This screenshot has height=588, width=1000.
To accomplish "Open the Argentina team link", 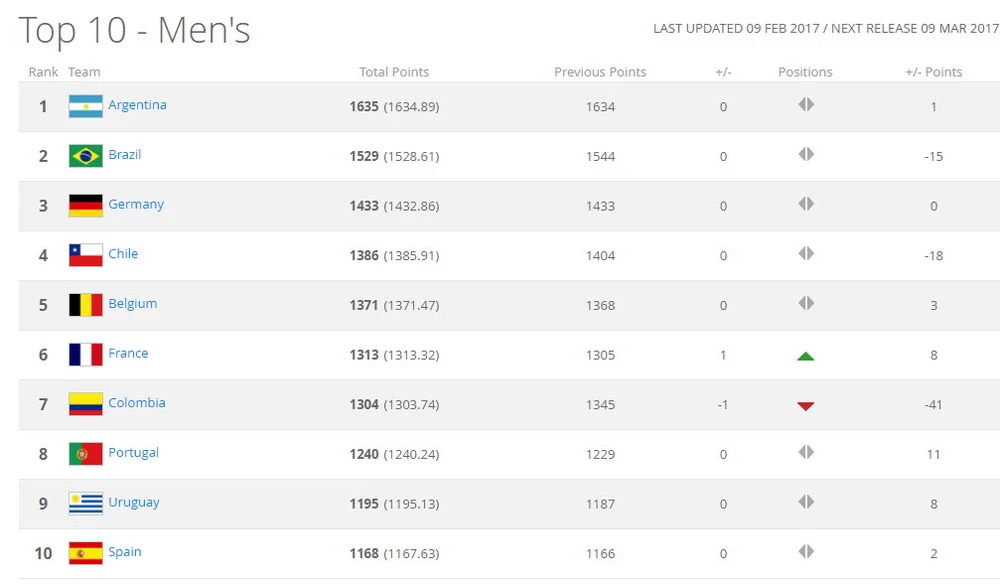I will [137, 105].
